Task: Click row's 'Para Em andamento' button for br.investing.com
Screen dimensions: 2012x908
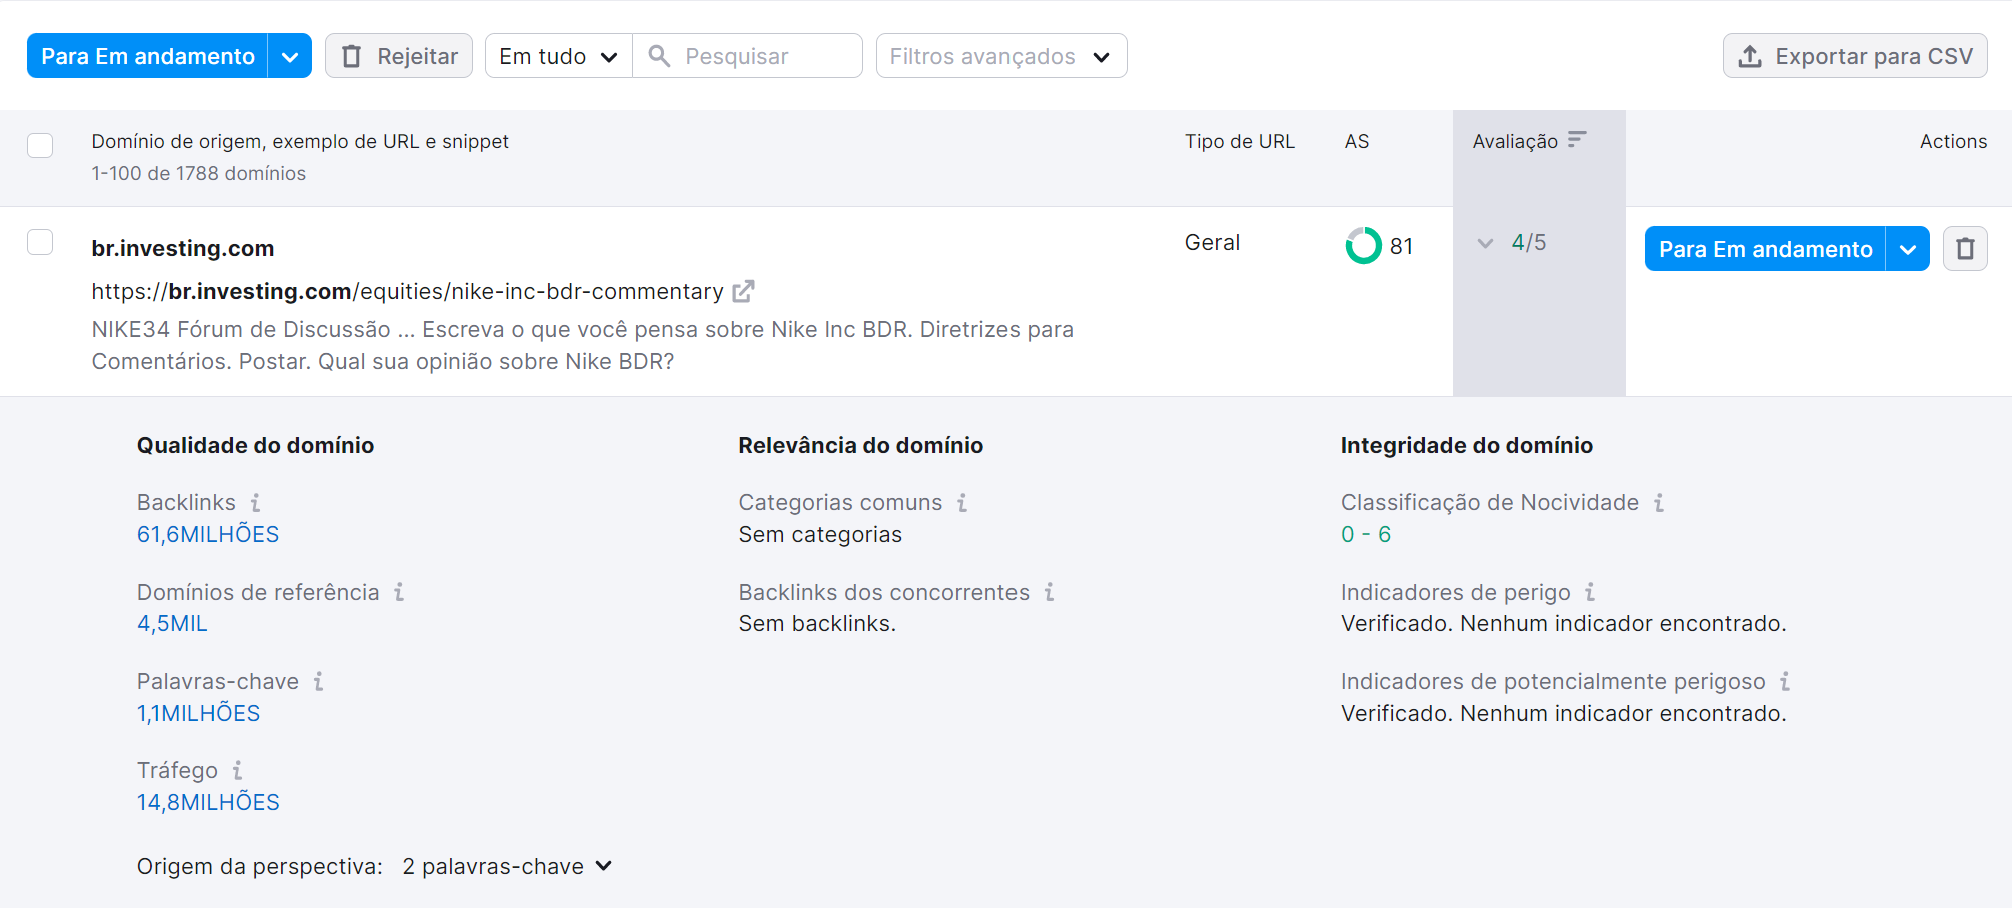Action: pos(1765,249)
